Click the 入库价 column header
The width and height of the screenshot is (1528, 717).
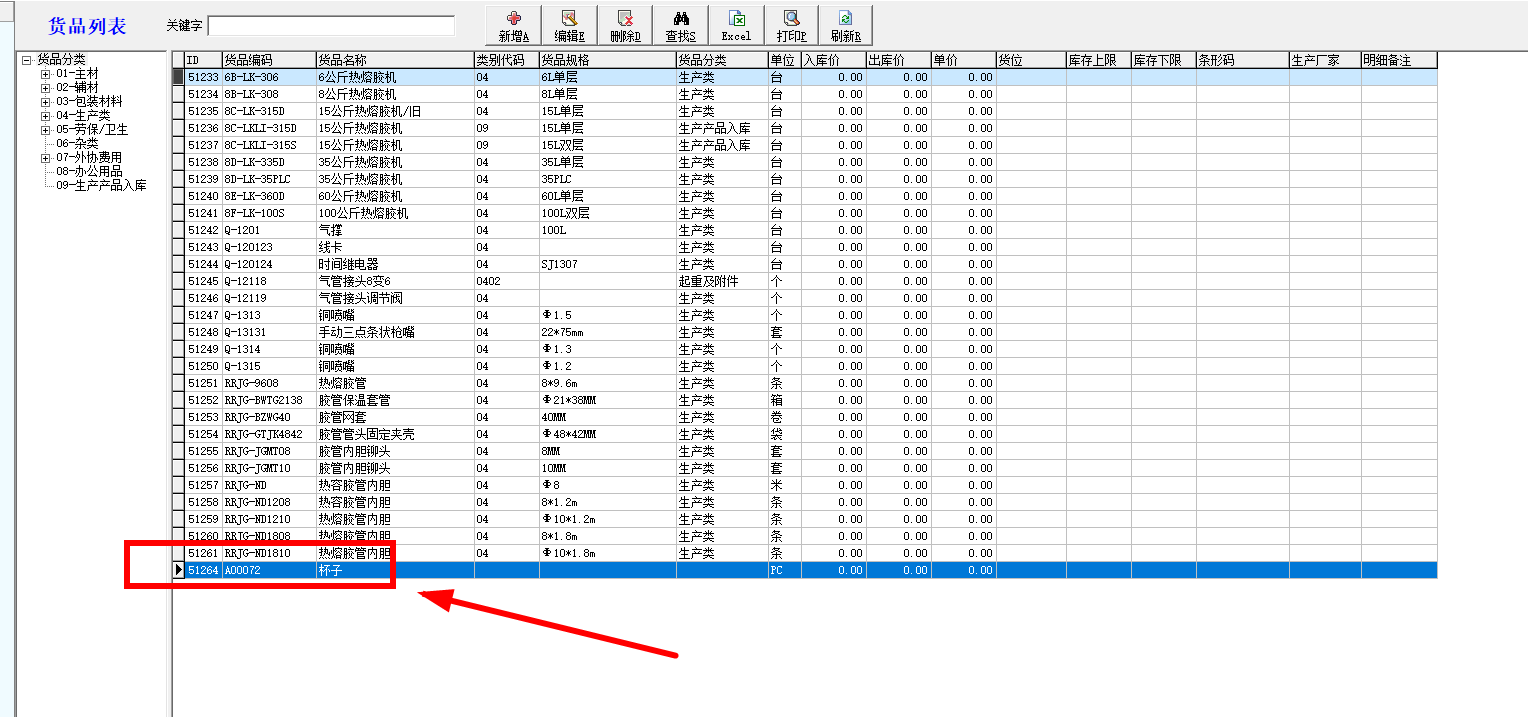click(x=832, y=60)
